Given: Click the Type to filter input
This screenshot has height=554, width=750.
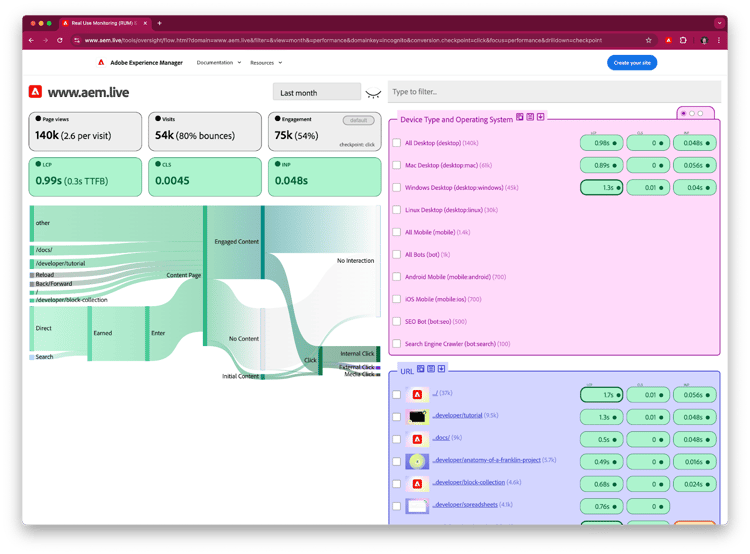Looking at the screenshot, I should click(x=554, y=92).
